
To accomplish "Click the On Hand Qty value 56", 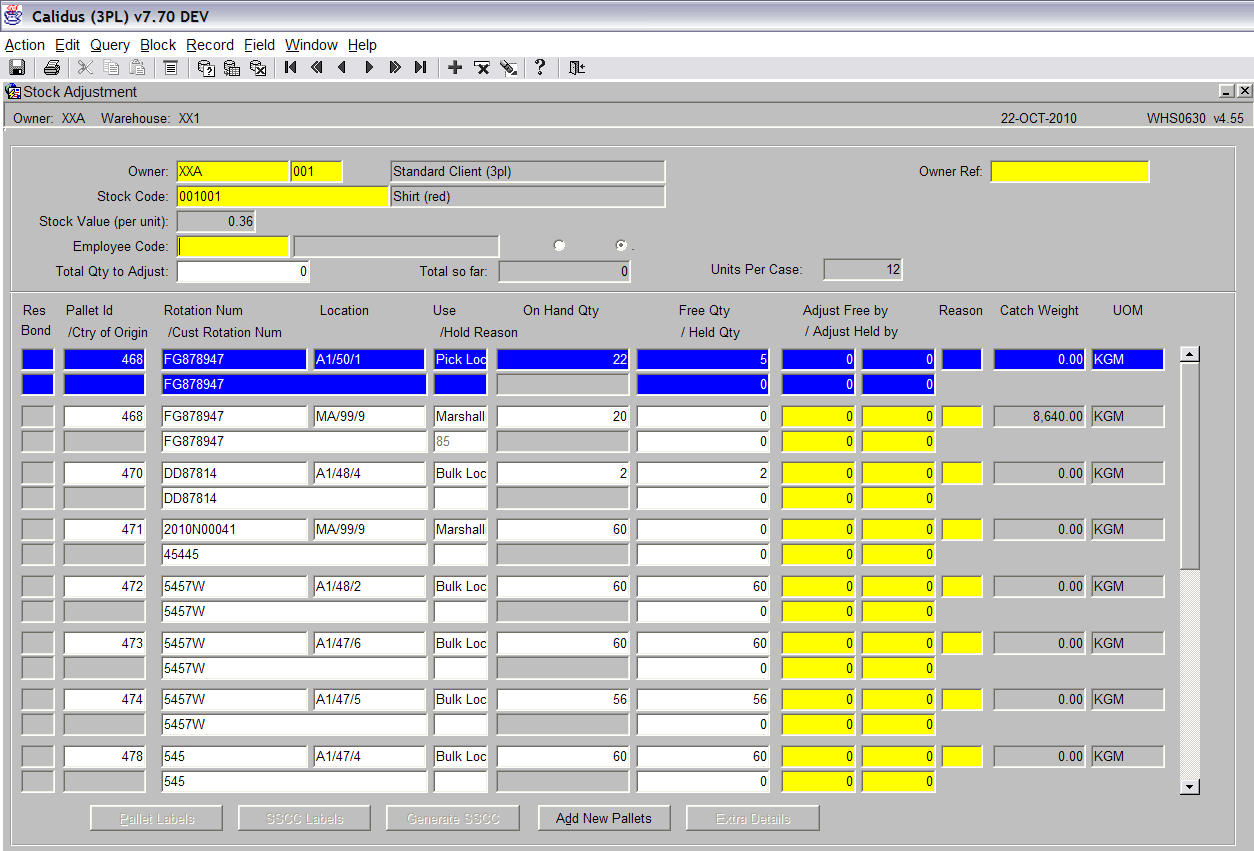I will tap(563, 699).
